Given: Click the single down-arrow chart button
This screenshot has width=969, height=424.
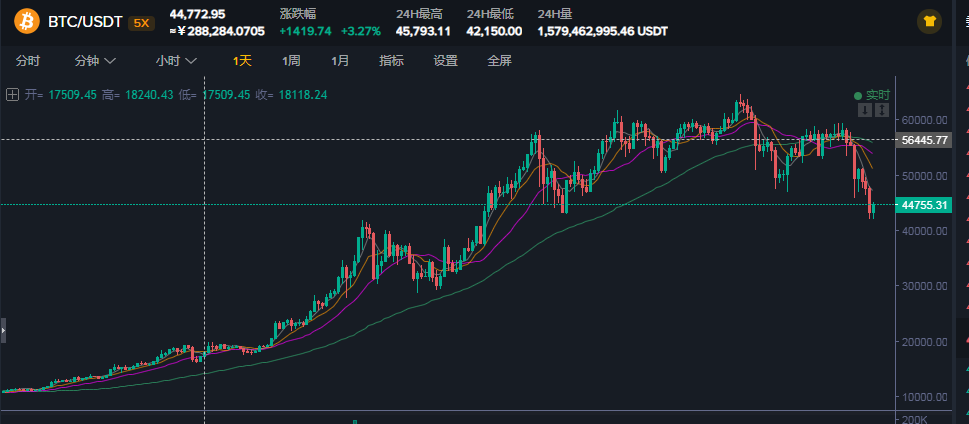Looking at the screenshot, I should coord(865,110).
